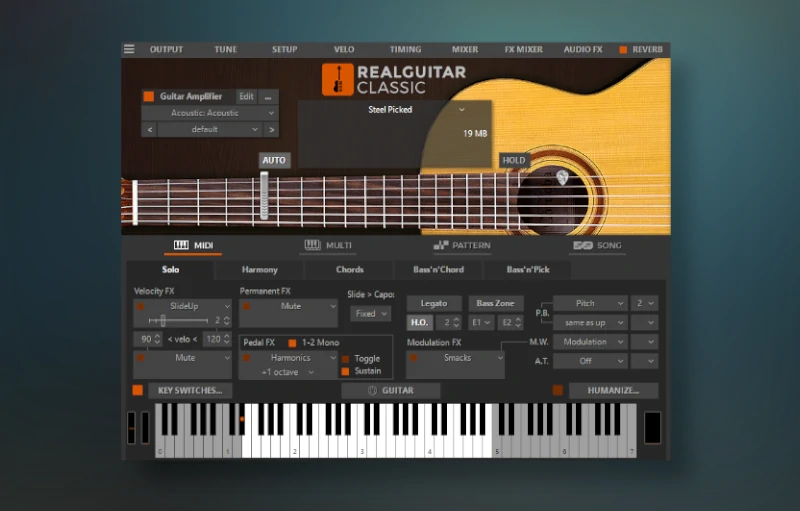Click the capo on the fretboard
The width and height of the screenshot is (800, 511).
(x=264, y=196)
